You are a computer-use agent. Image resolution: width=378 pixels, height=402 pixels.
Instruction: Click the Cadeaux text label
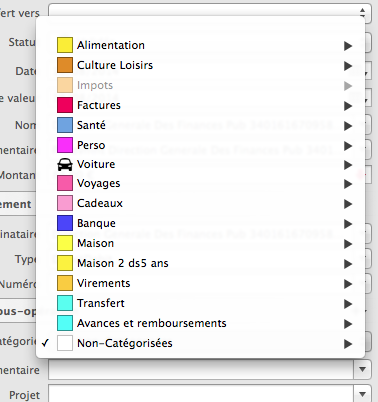[x=100, y=203]
